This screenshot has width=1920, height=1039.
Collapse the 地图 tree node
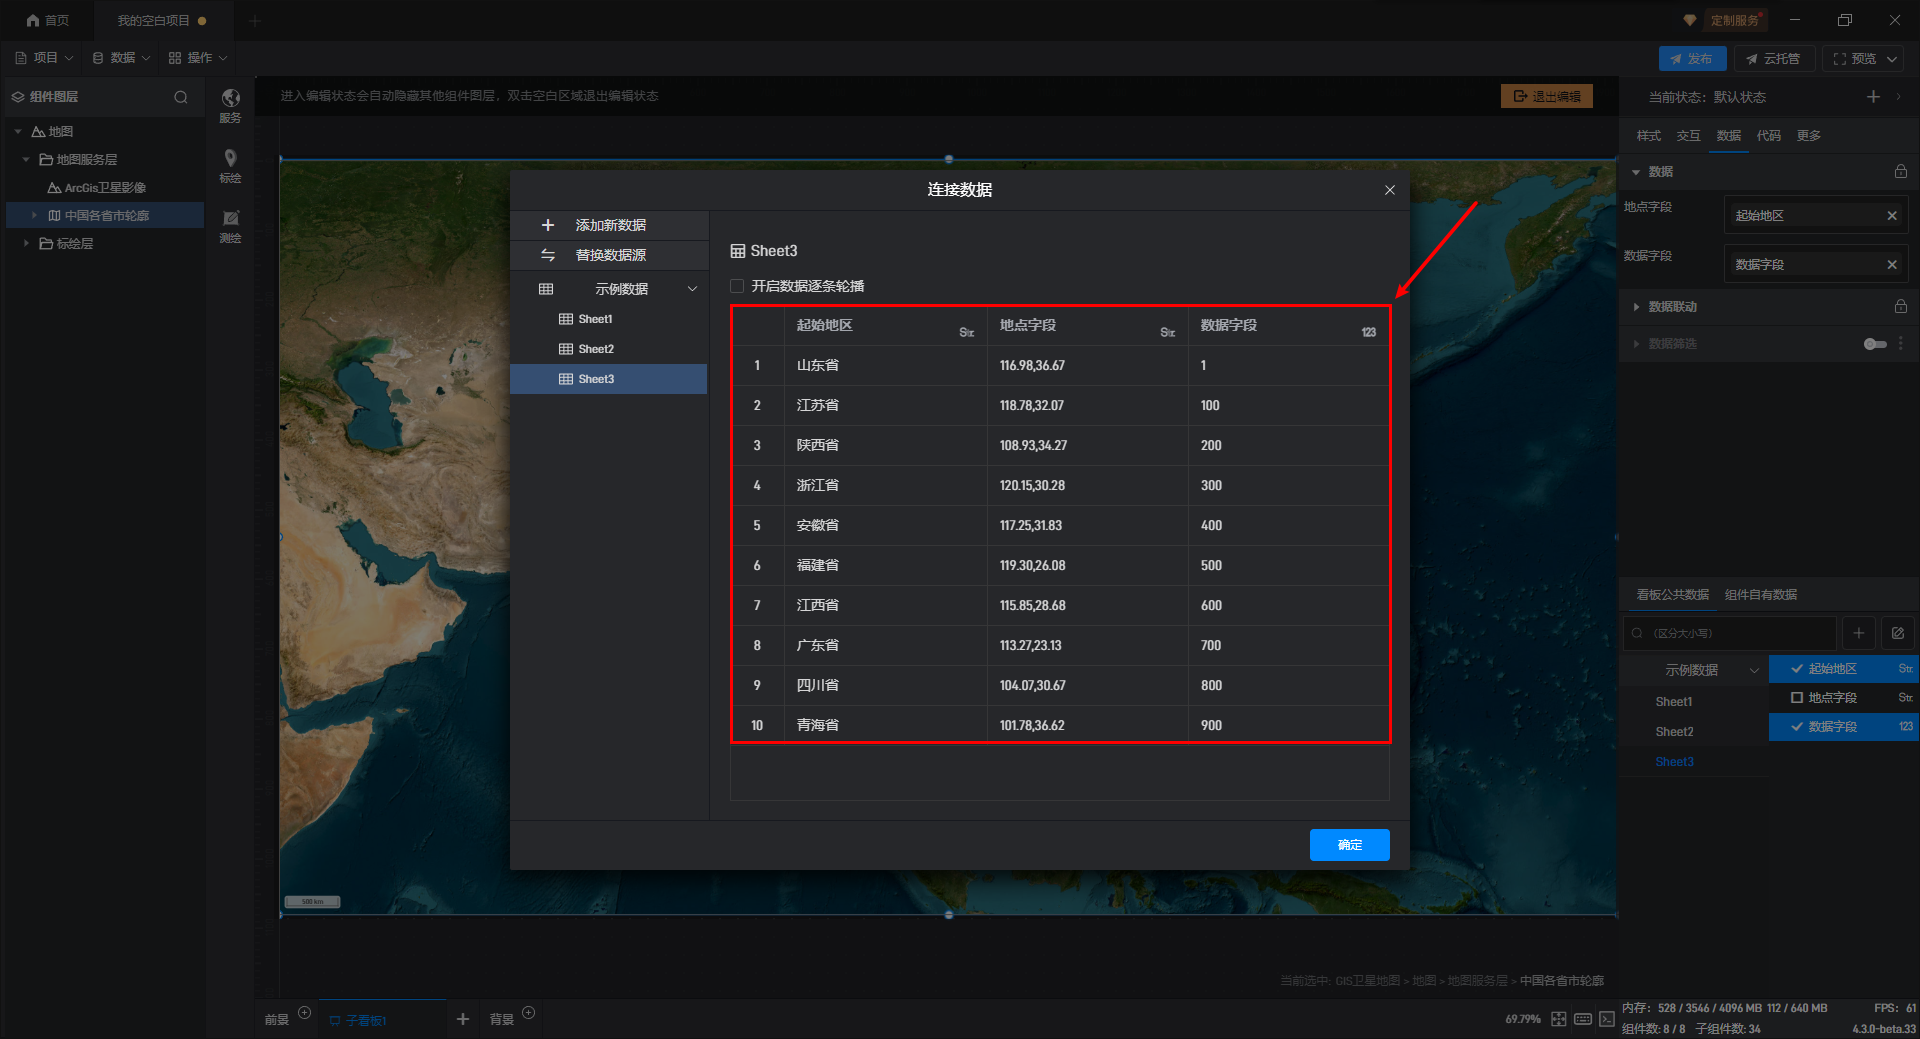click(x=18, y=132)
